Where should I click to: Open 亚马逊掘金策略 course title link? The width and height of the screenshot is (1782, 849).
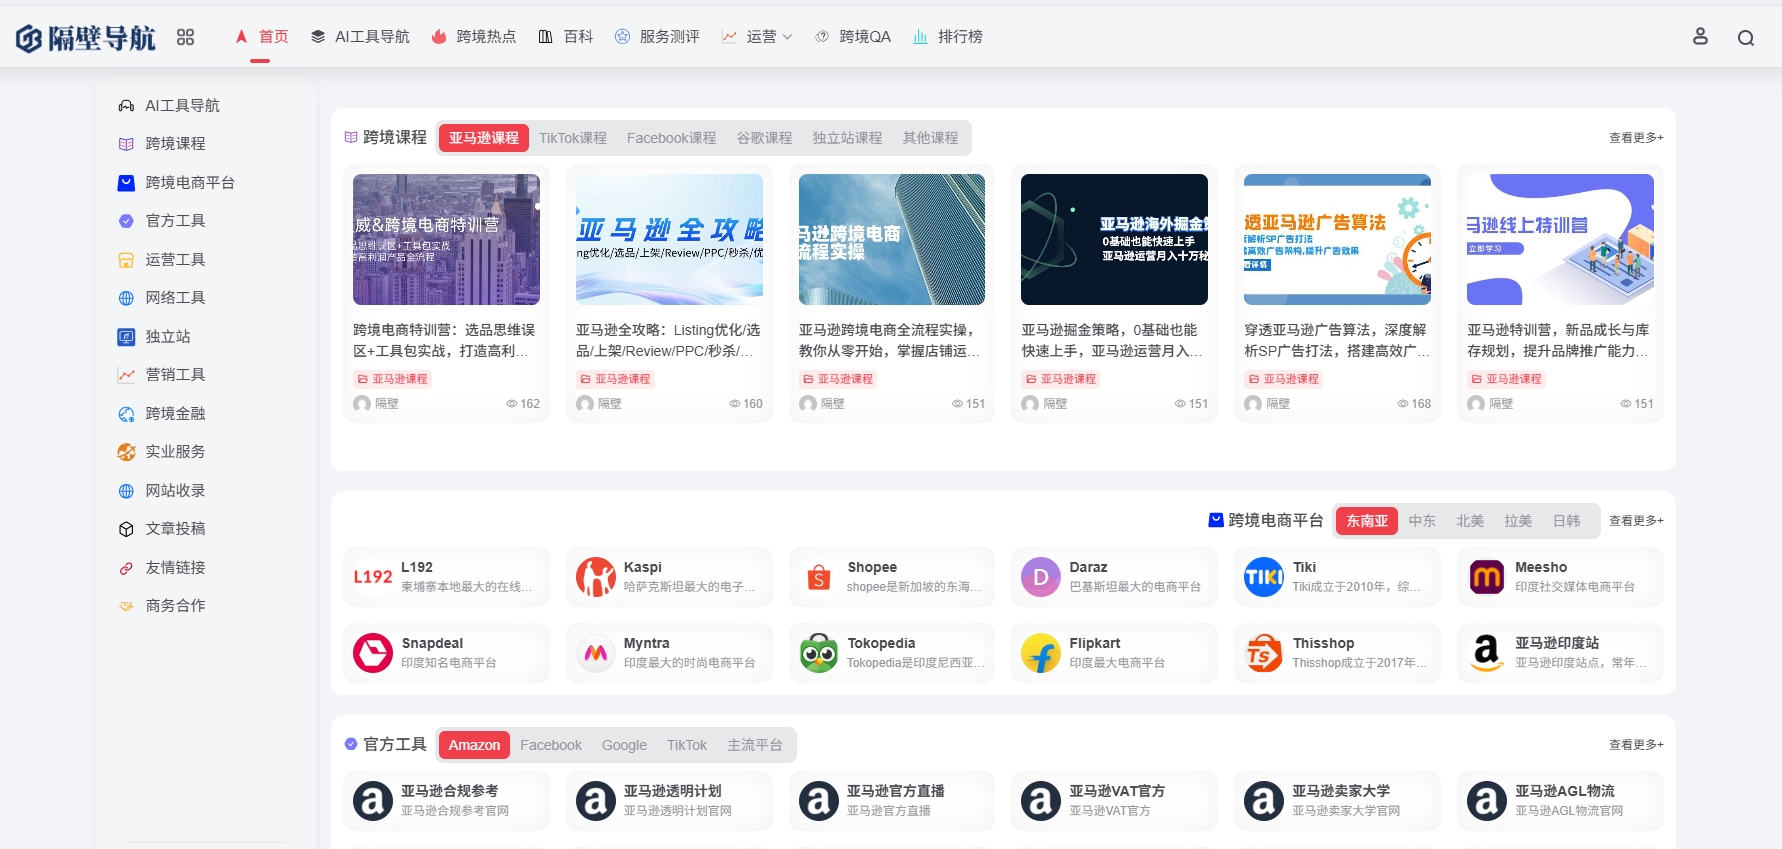pos(1114,340)
